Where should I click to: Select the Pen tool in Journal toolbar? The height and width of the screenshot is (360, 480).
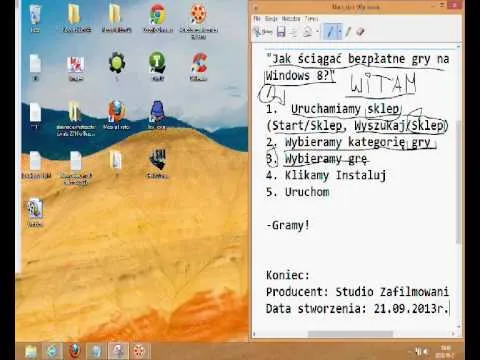pos(330,32)
